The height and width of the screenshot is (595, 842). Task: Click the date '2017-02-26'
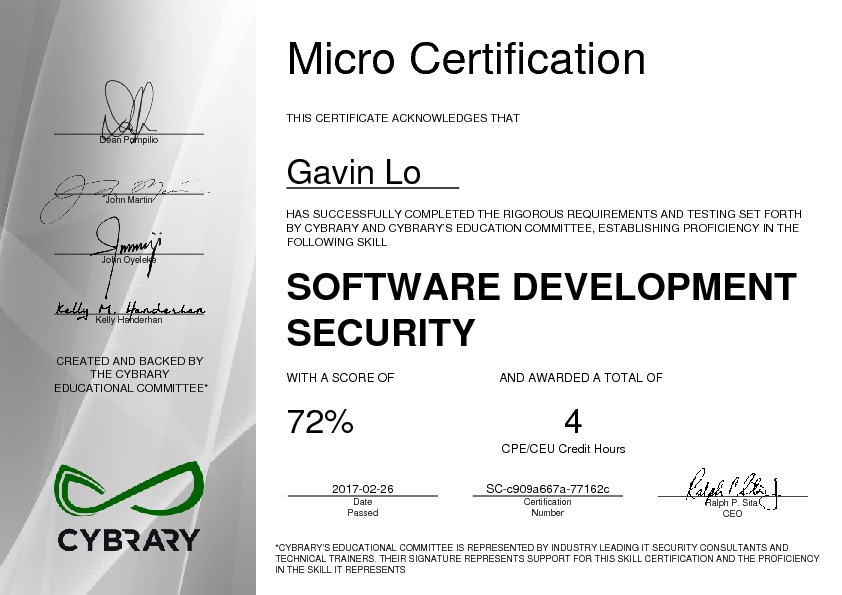[362, 489]
